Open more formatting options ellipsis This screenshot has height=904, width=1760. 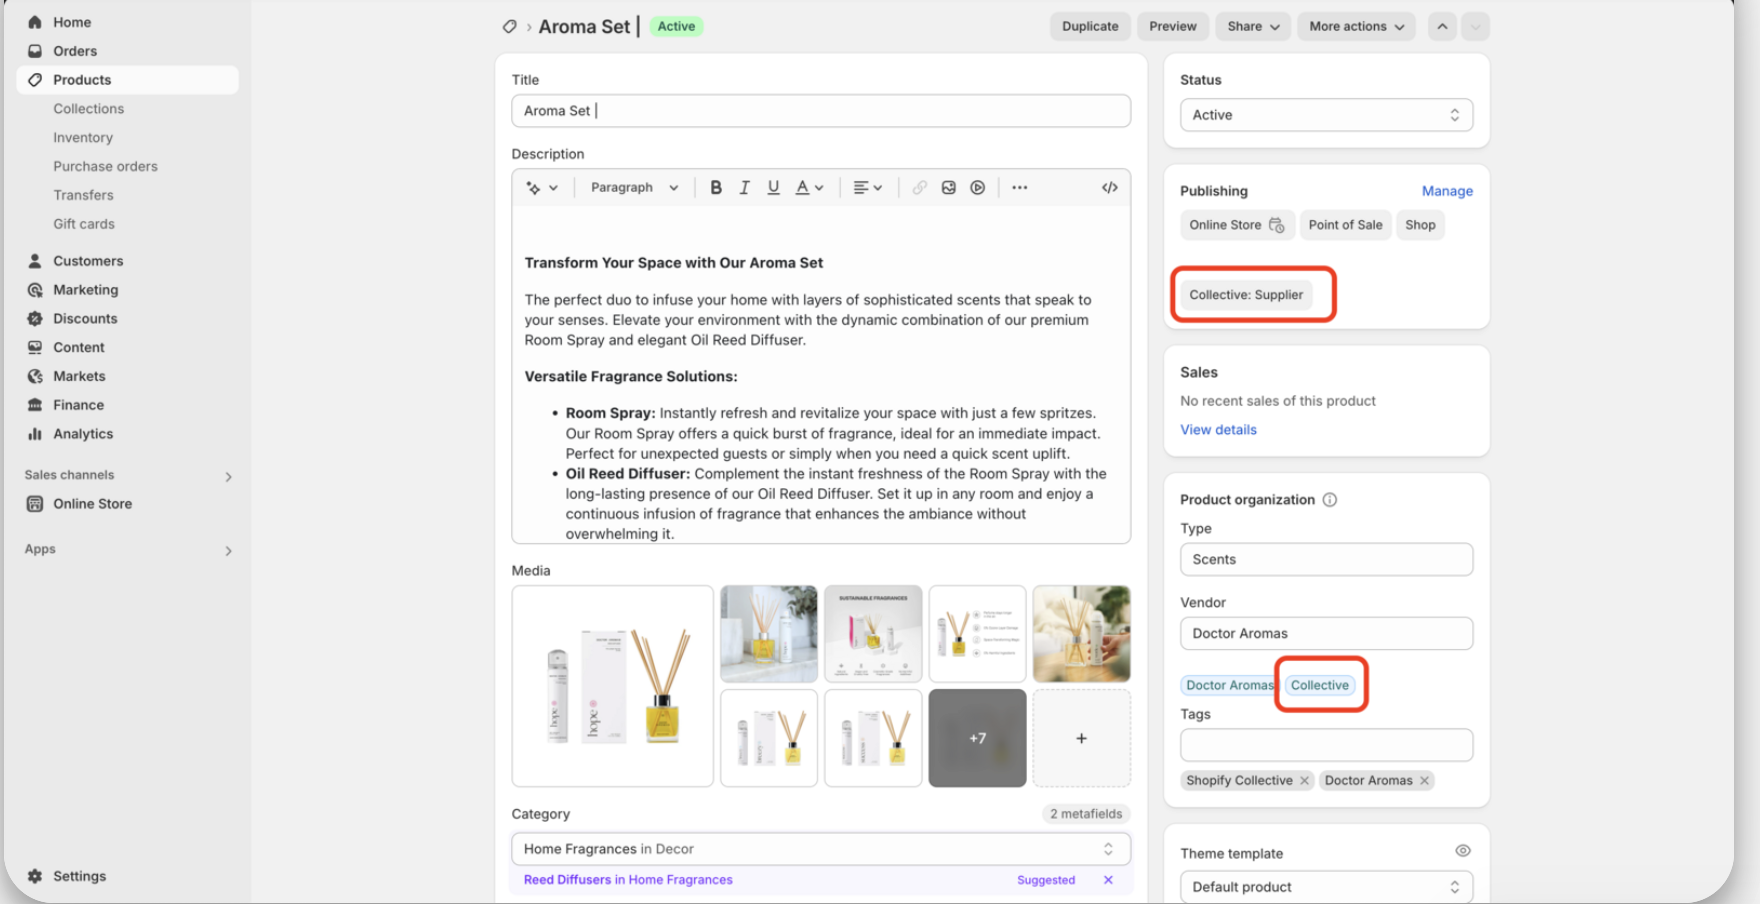(x=1019, y=188)
